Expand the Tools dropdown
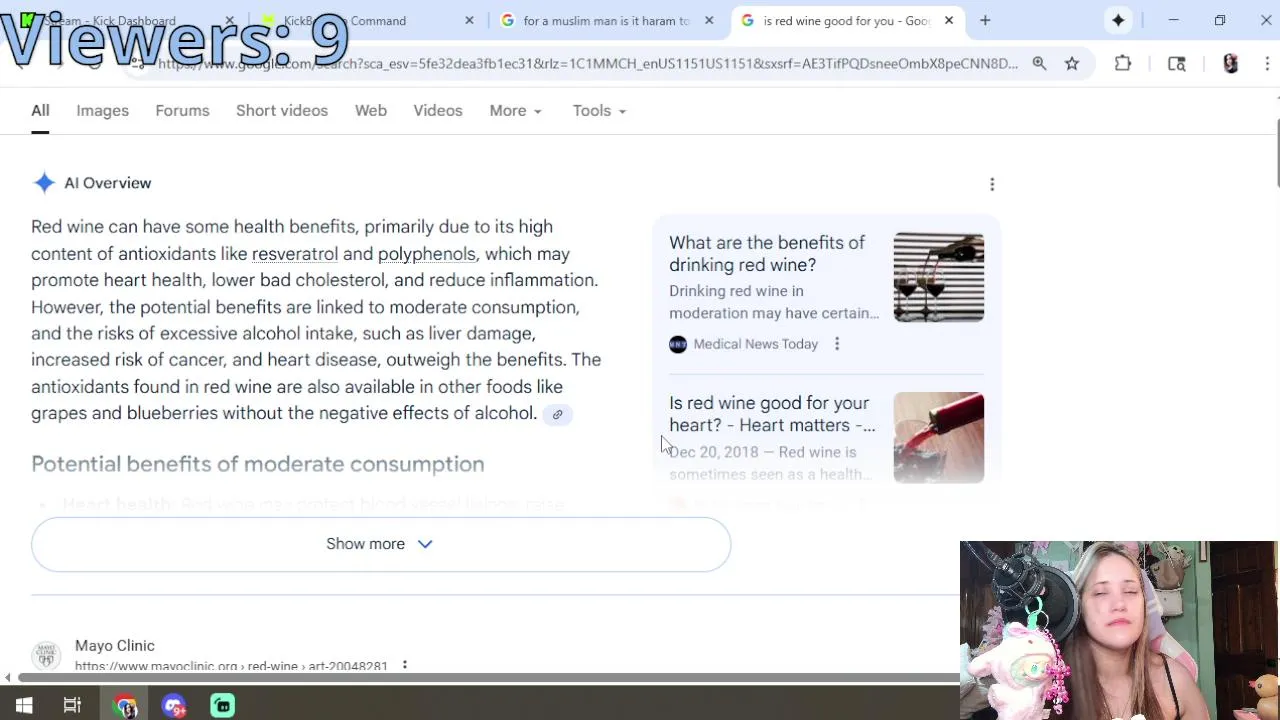The width and height of the screenshot is (1280, 720). (599, 111)
